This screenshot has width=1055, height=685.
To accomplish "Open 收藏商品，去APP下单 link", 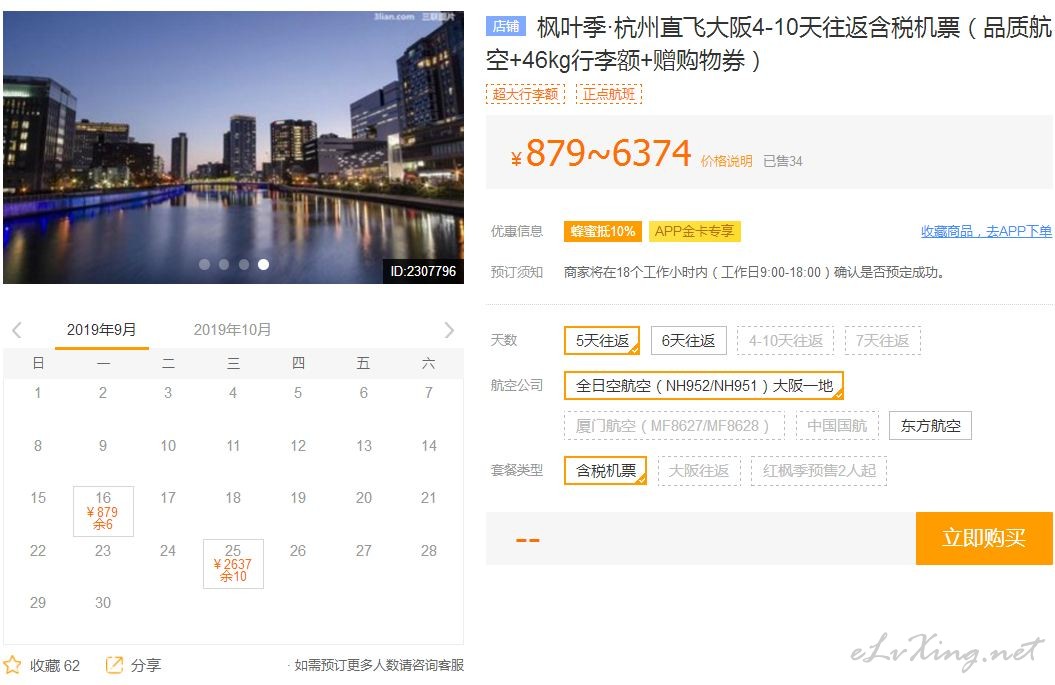I will click(986, 231).
